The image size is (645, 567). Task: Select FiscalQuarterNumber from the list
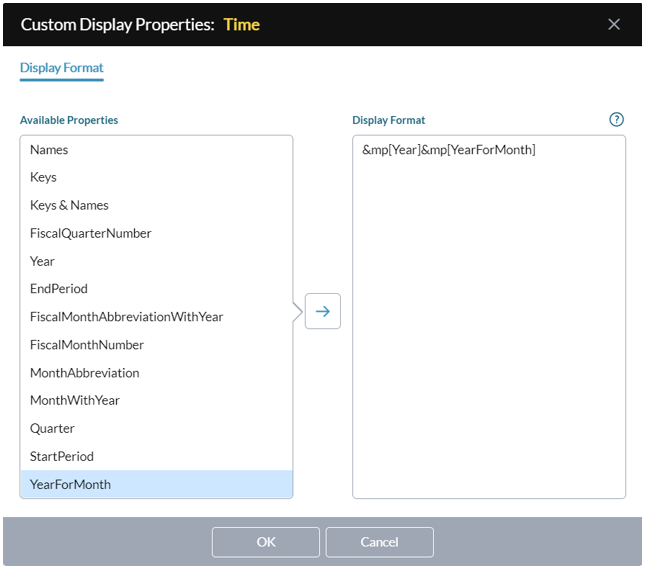[156, 233]
